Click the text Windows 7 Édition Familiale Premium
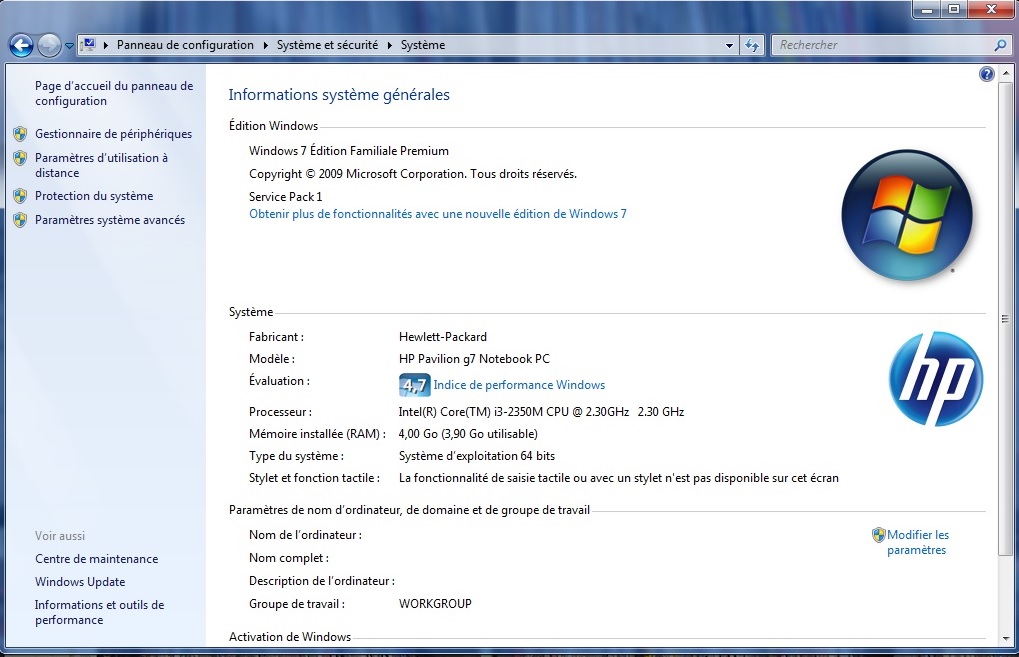Image resolution: width=1019 pixels, height=657 pixels. click(x=348, y=151)
